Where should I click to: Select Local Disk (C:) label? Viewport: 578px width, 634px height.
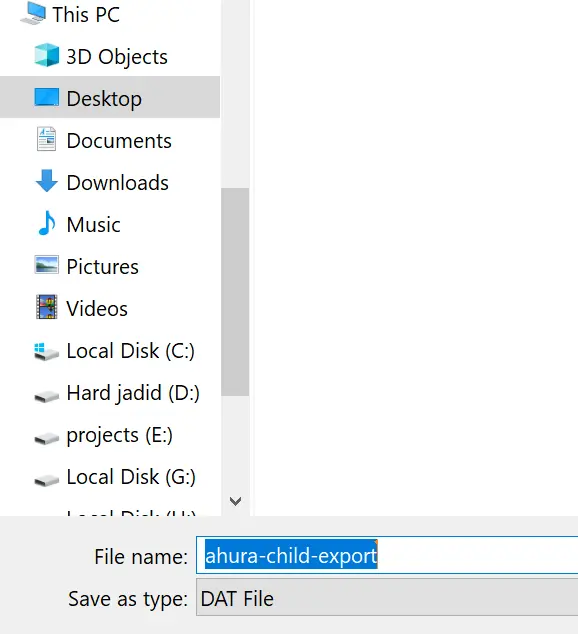click(131, 351)
